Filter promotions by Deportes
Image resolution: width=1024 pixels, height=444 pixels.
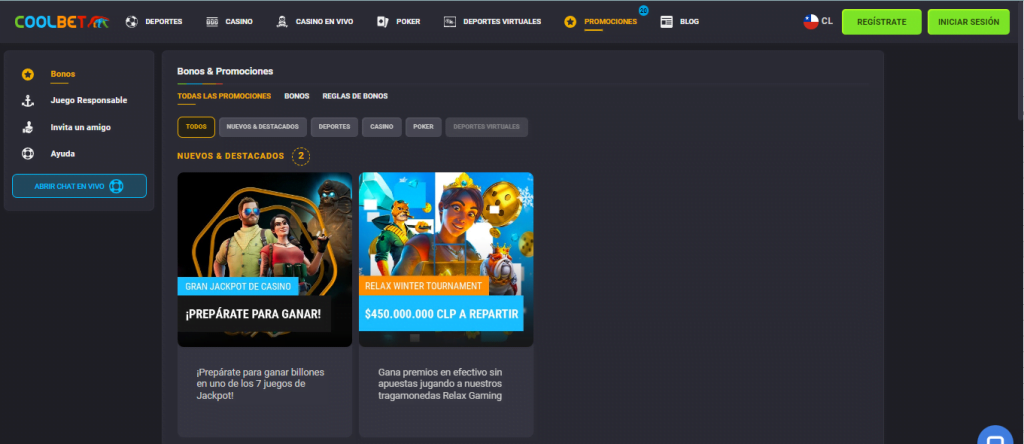[333, 127]
